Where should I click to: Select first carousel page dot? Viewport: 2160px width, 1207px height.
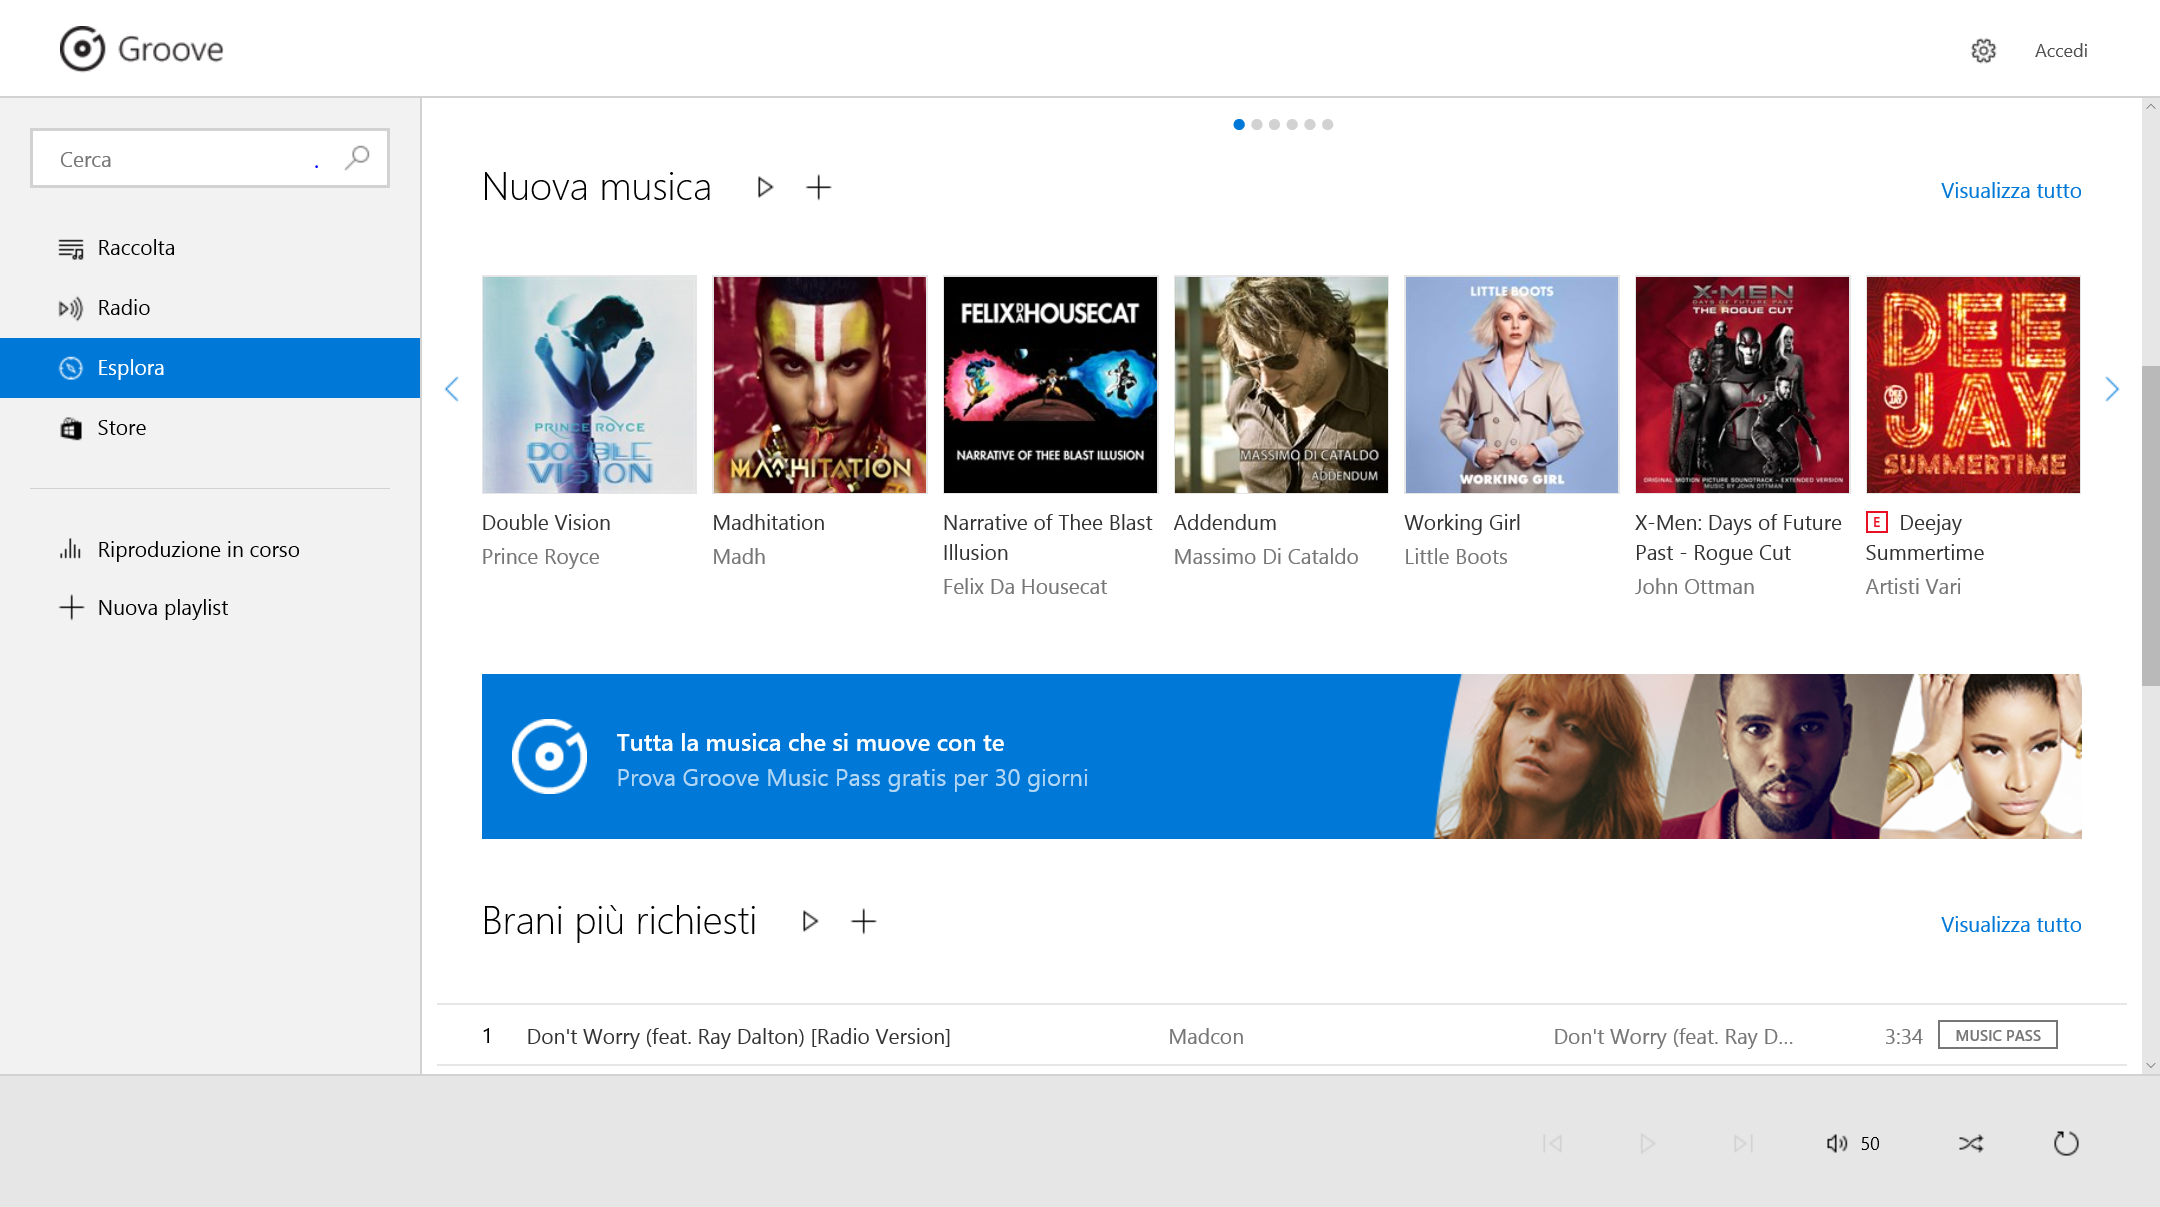(1239, 124)
